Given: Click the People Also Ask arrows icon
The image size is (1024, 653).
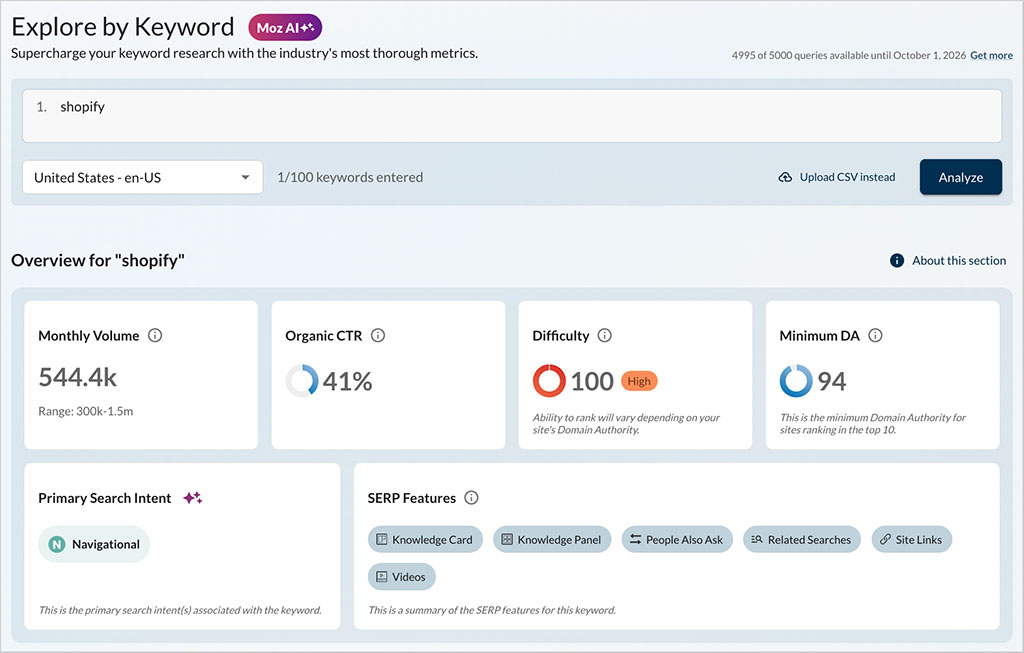Looking at the screenshot, I should tap(635, 539).
